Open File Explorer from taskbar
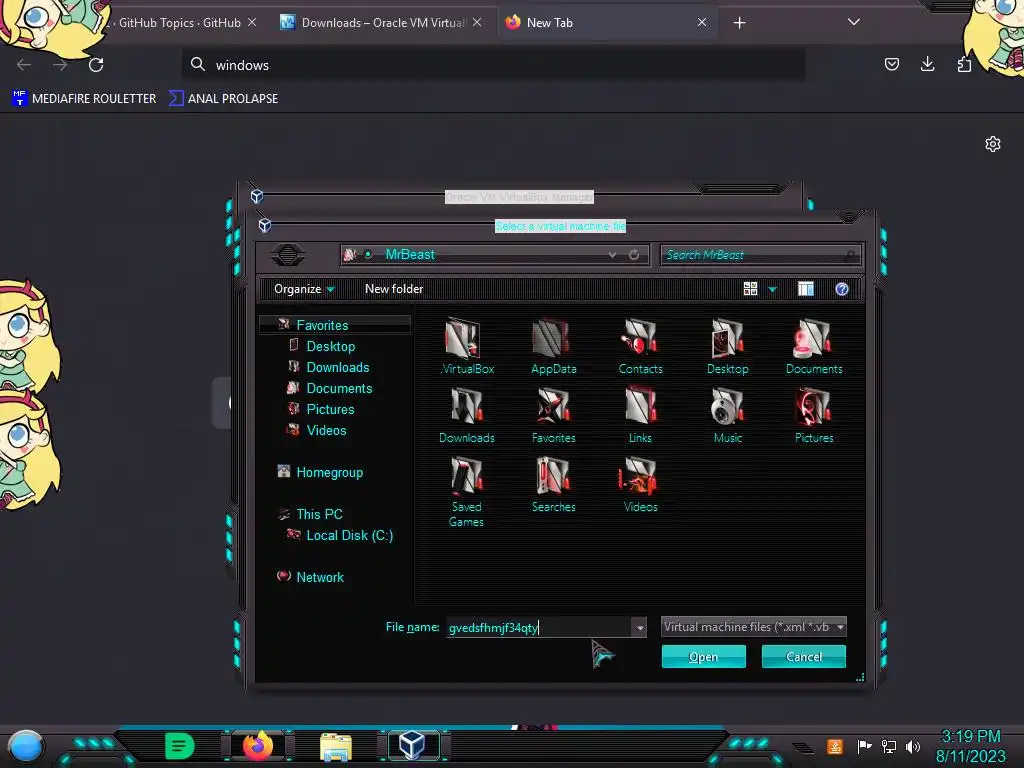Image resolution: width=1024 pixels, height=768 pixels. tap(336, 746)
